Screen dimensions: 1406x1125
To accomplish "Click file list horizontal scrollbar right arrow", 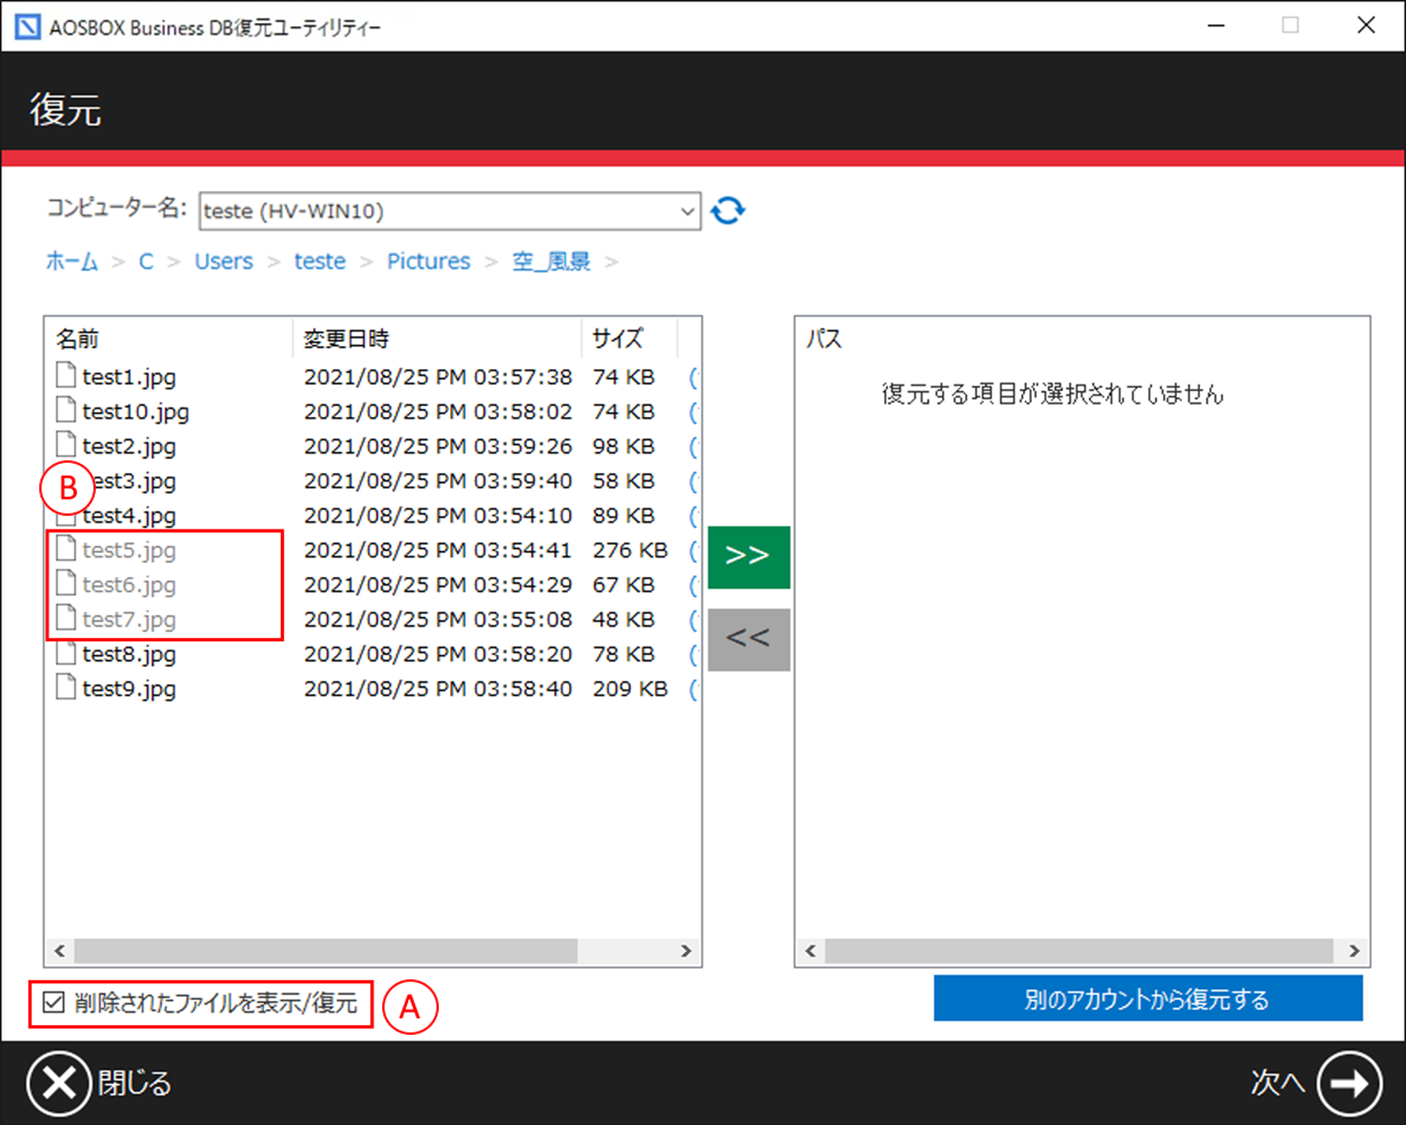I will click(686, 951).
